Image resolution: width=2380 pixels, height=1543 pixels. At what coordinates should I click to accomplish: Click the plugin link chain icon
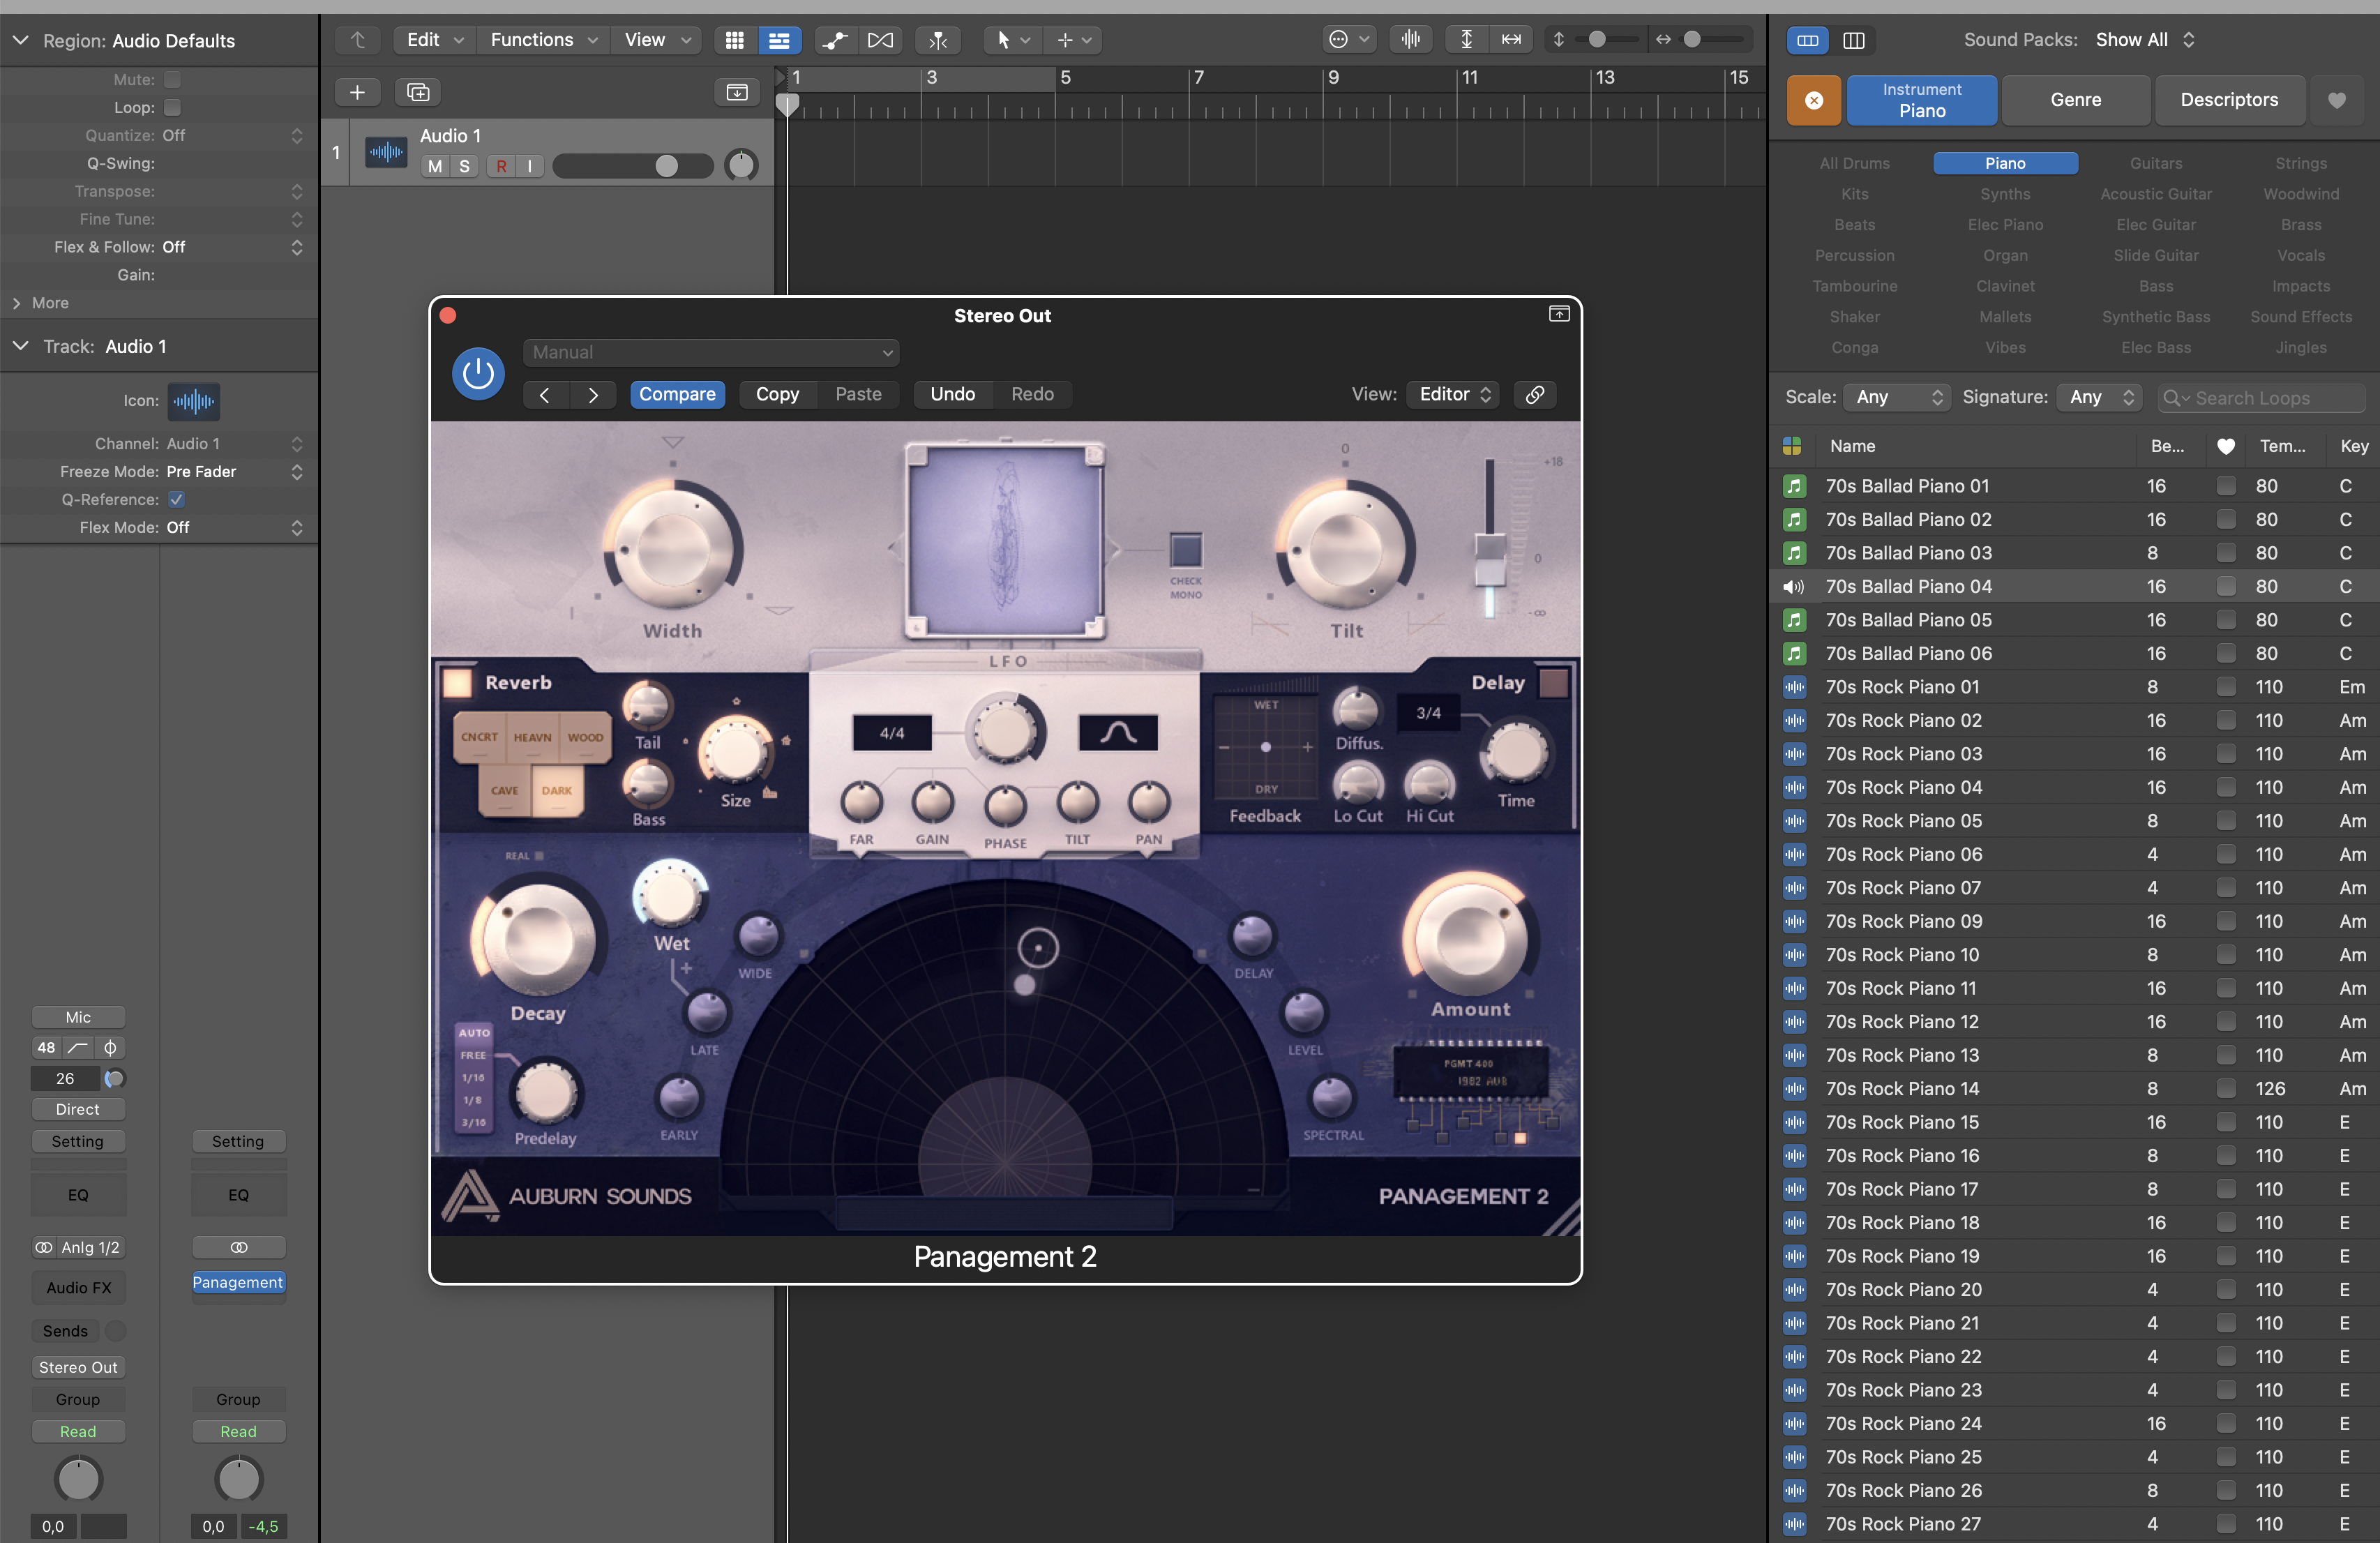(1534, 394)
